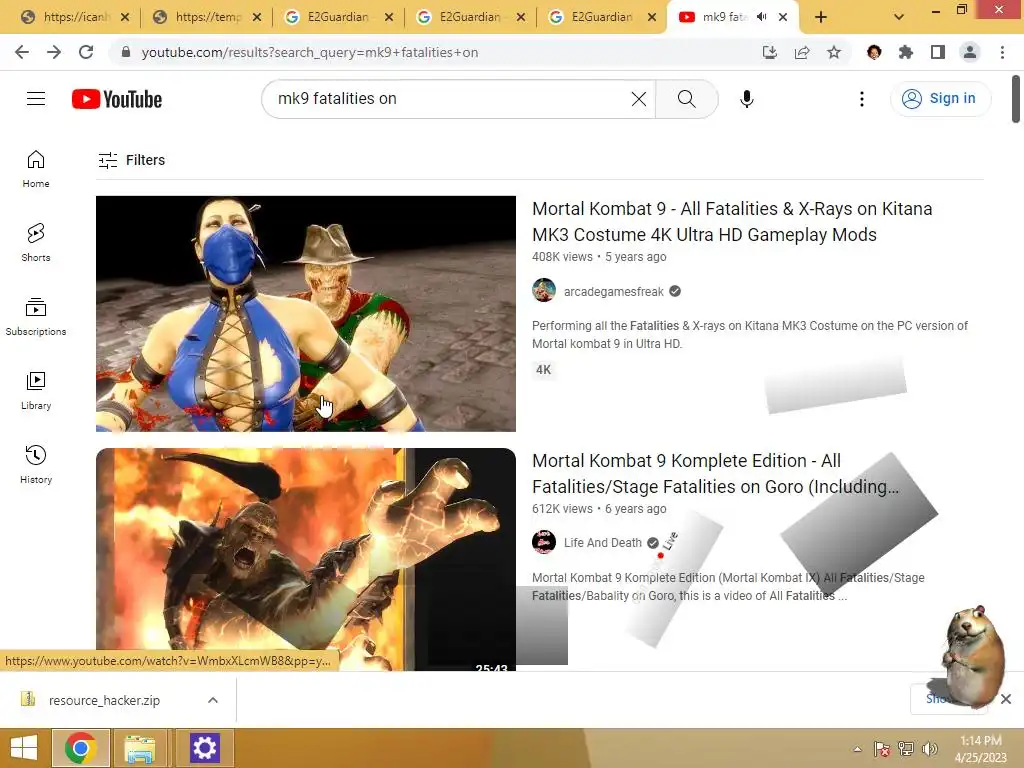Bookmark this page with the star
This screenshot has width=1024, height=768.
[x=834, y=52]
